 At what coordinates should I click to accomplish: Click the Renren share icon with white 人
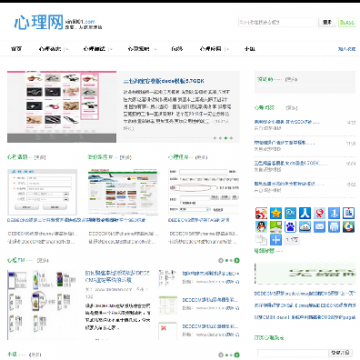click(305, 213)
